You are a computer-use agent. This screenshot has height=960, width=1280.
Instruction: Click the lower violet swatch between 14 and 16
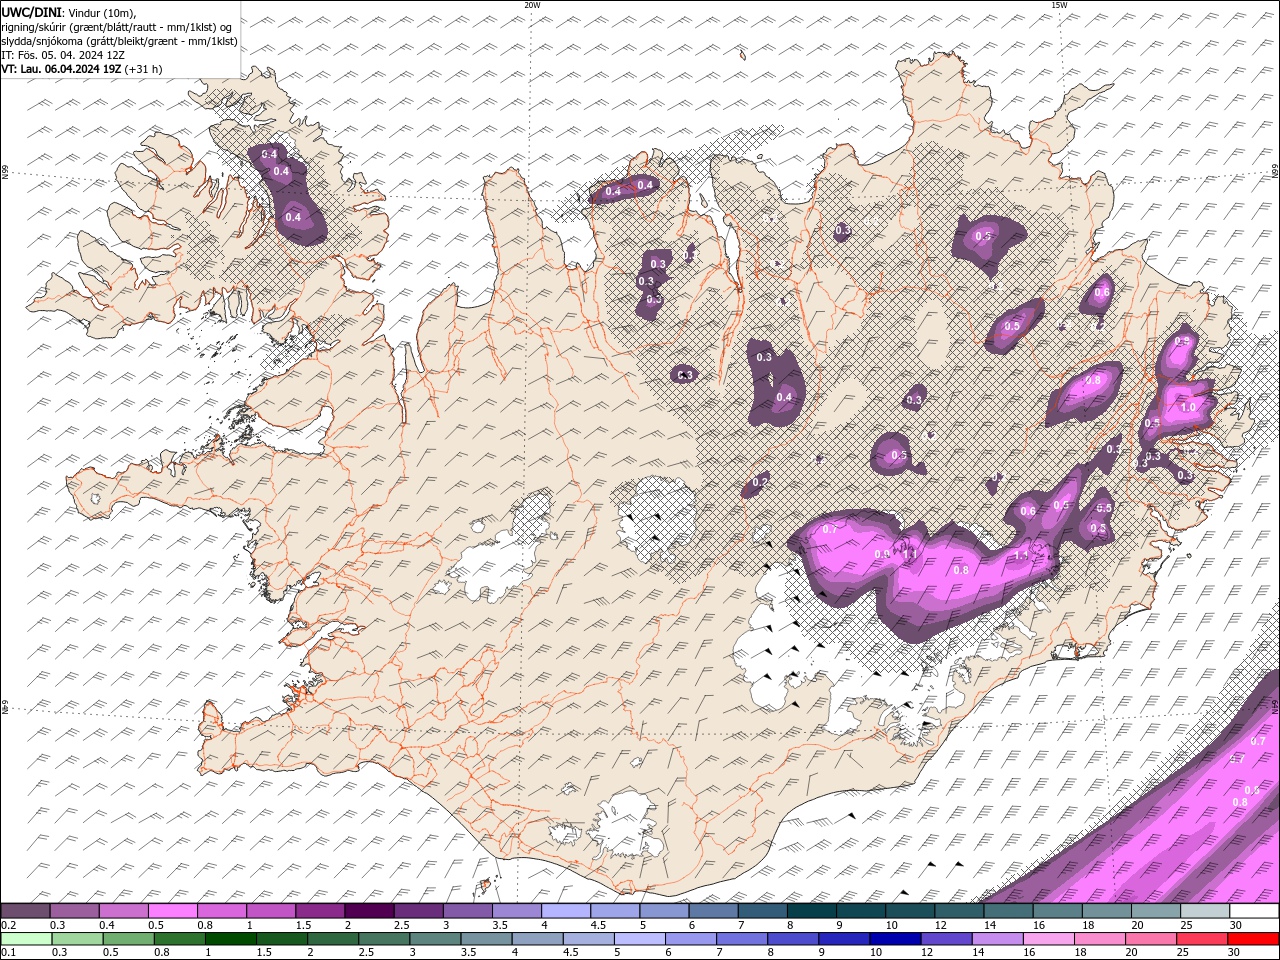pyautogui.click(x=997, y=939)
